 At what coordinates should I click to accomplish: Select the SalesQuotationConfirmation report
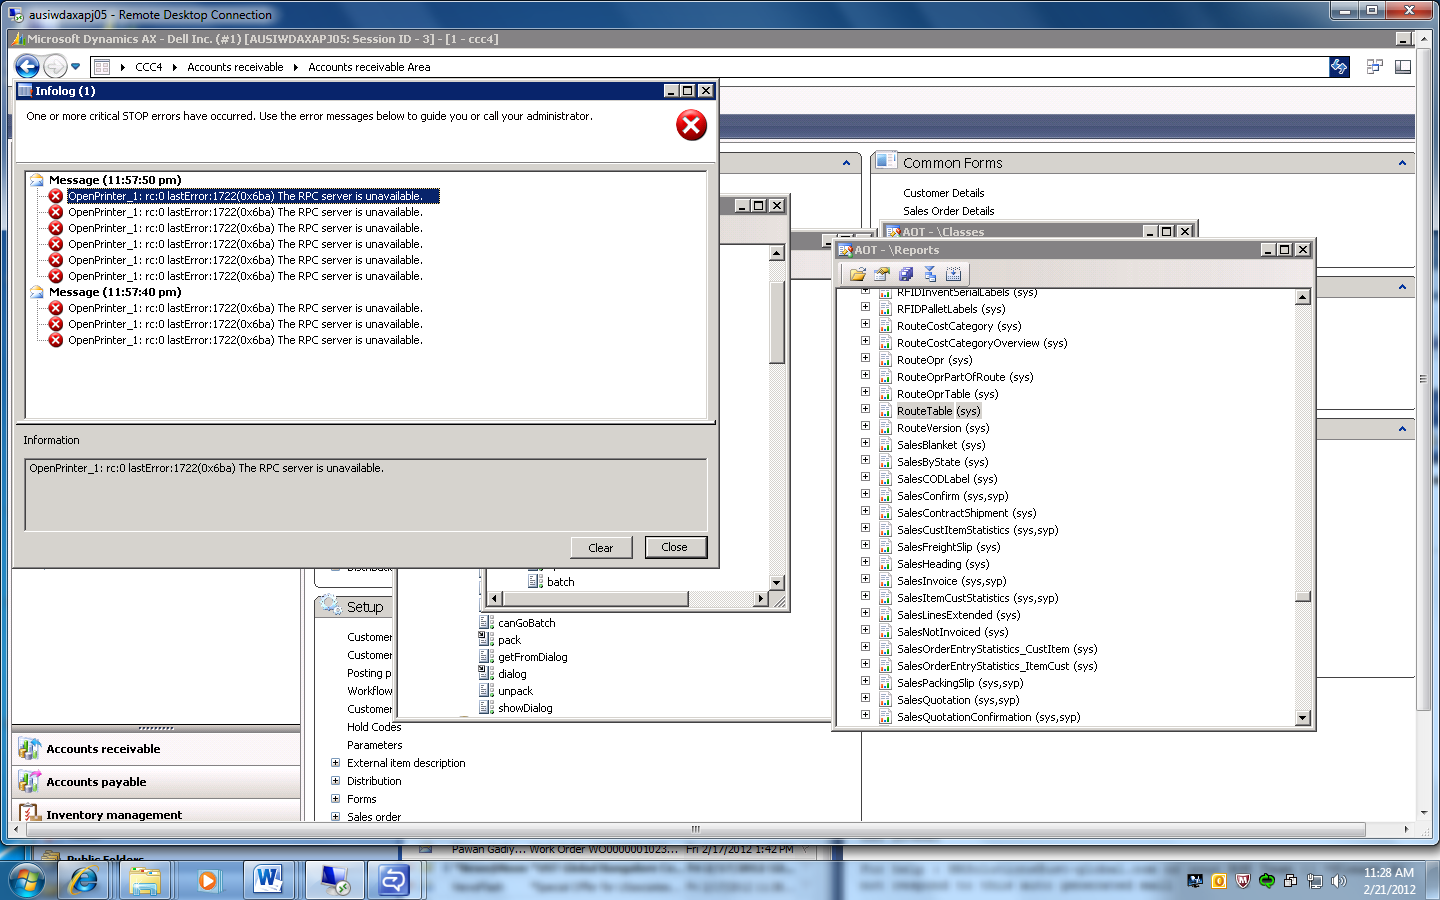(988, 717)
